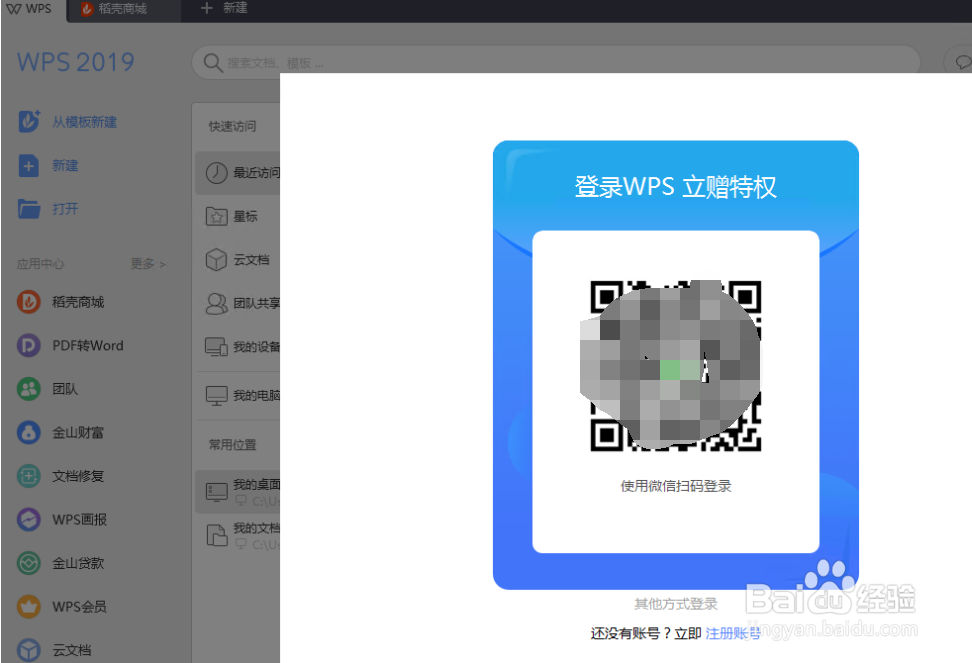Image resolution: width=972 pixels, height=663 pixels.
Task: Click the 新建 plus icon in sidebar
Action: [x=29, y=165]
